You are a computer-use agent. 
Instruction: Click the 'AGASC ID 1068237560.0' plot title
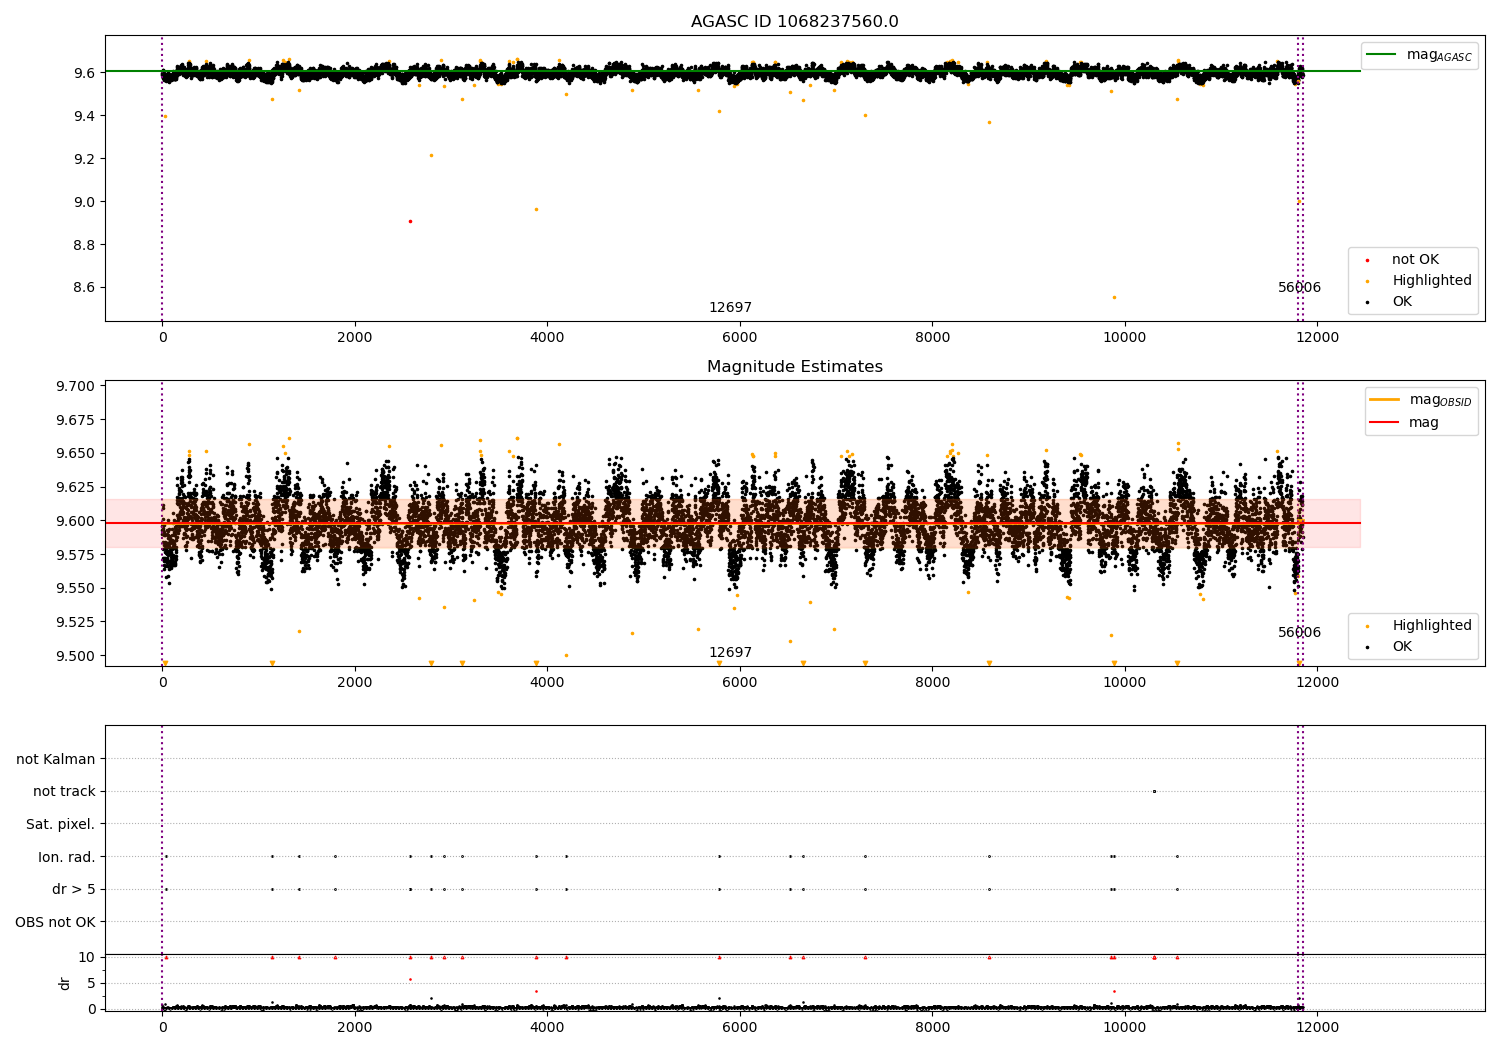(x=794, y=22)
